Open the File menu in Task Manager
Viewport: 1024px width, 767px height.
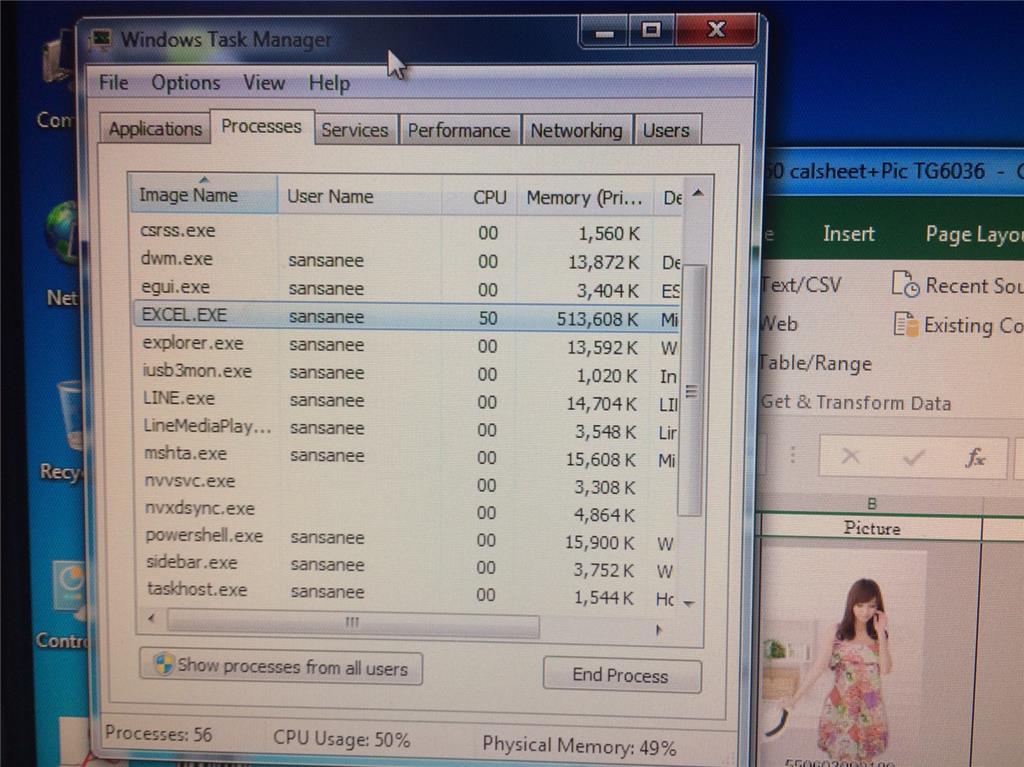pos(114,82)
